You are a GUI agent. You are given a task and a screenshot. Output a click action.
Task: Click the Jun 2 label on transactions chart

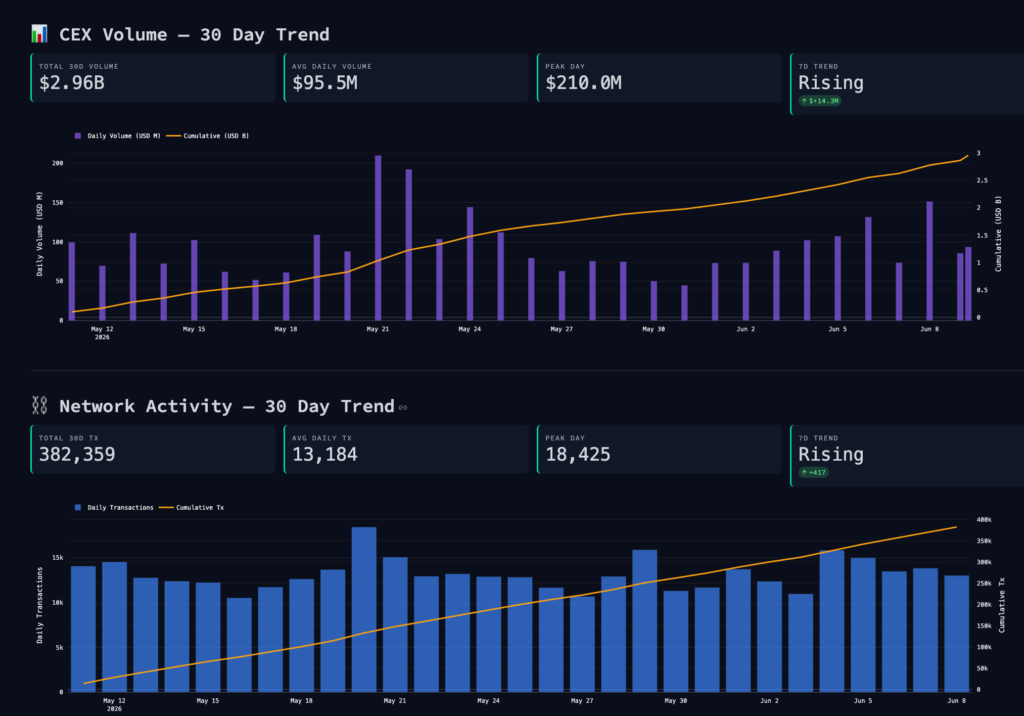click(769, 701)
